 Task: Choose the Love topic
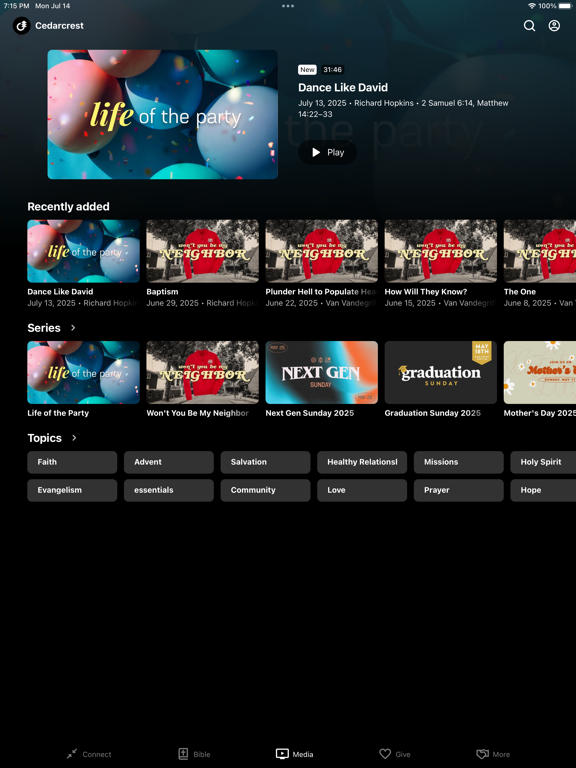pos(362,490)
